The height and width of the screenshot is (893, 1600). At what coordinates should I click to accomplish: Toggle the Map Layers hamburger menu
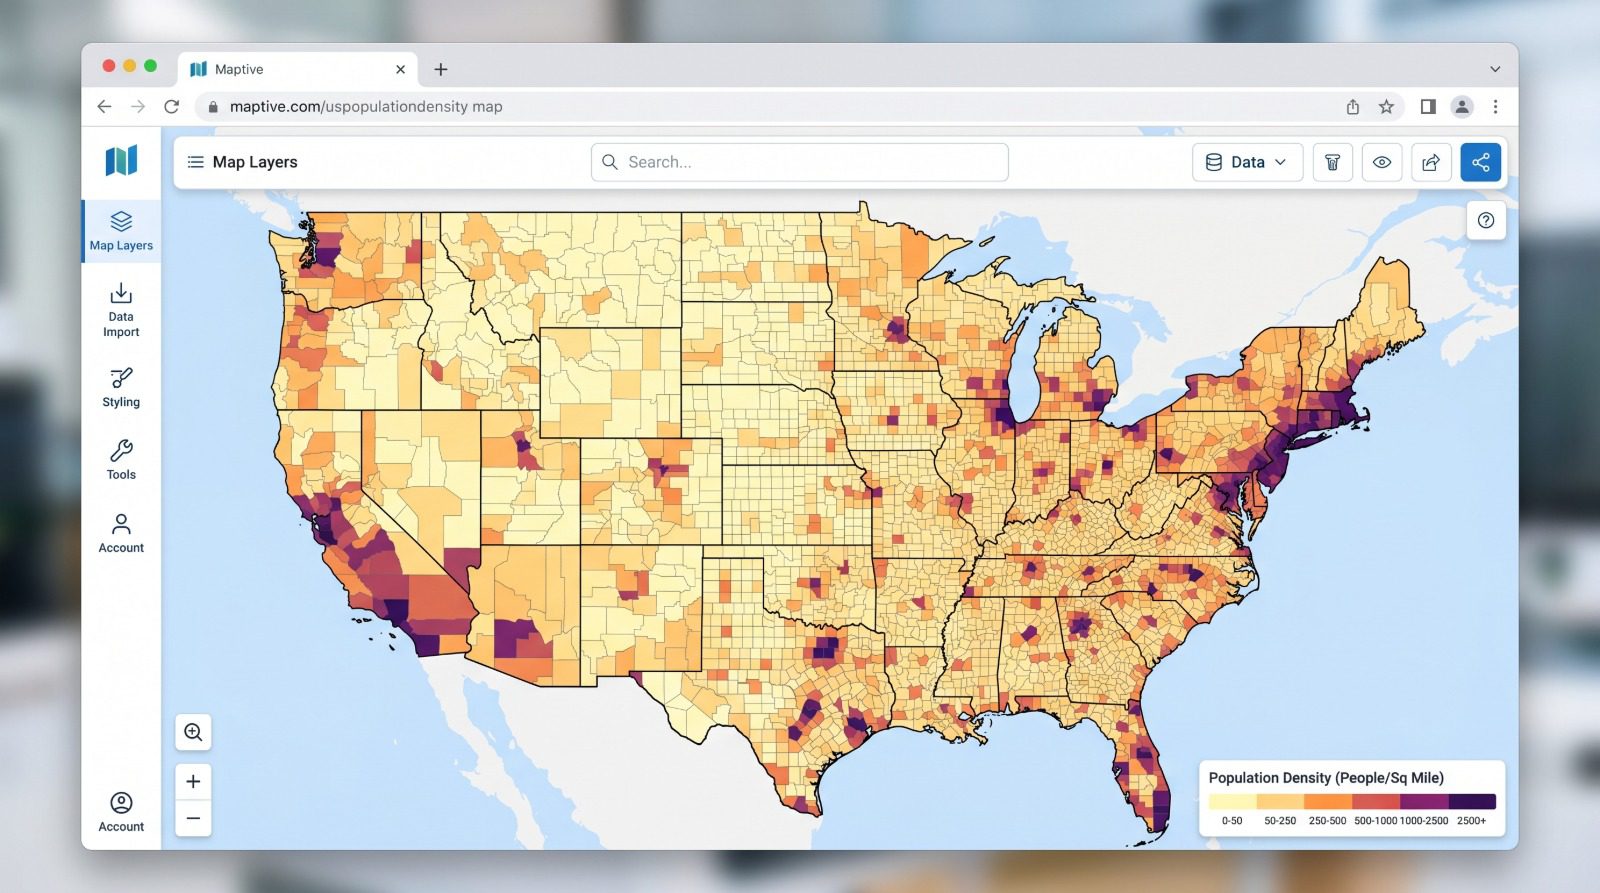coord(196,162)
